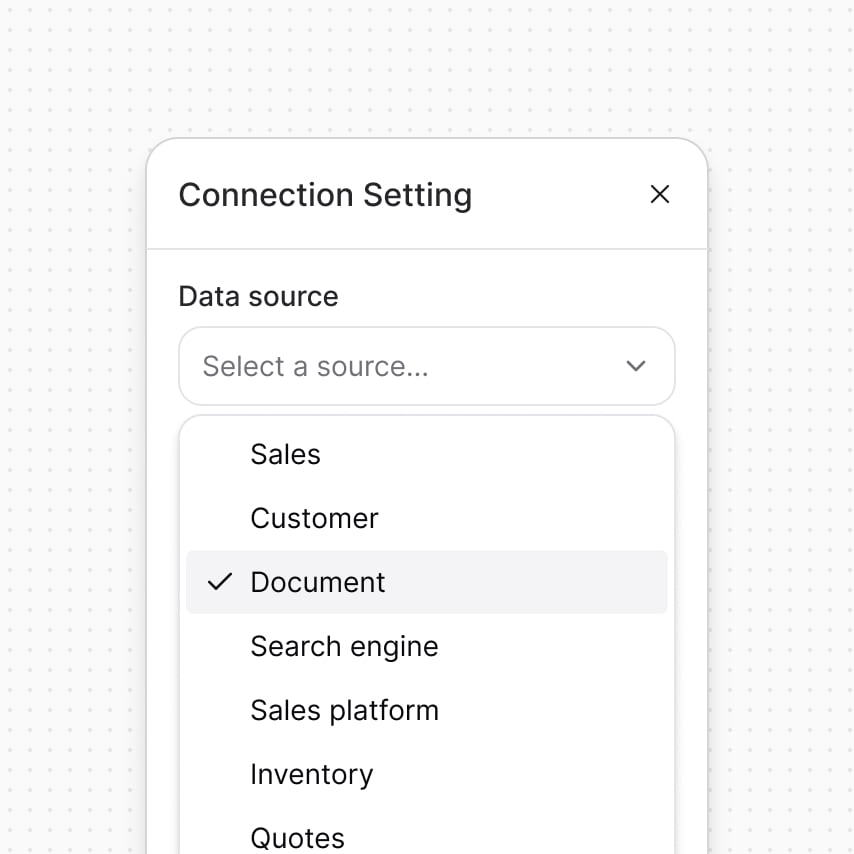Close the Connection Setting dialog
854x854 pixels.
659,194
